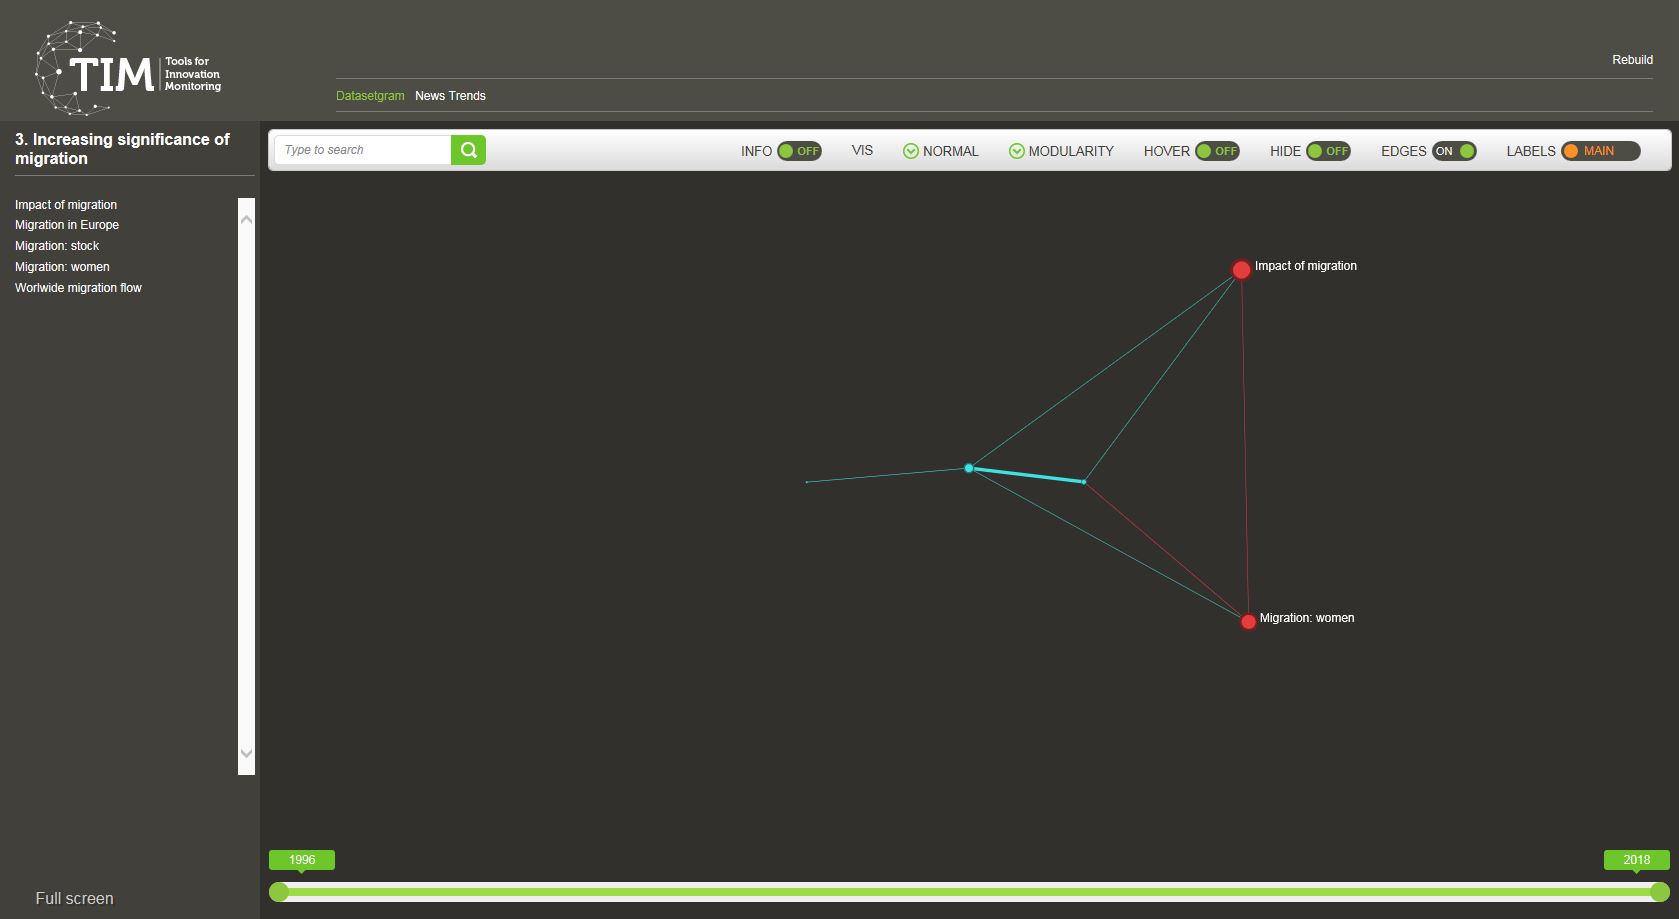
Task: Click the Migration: women red node
Action: pos(1248,622)
